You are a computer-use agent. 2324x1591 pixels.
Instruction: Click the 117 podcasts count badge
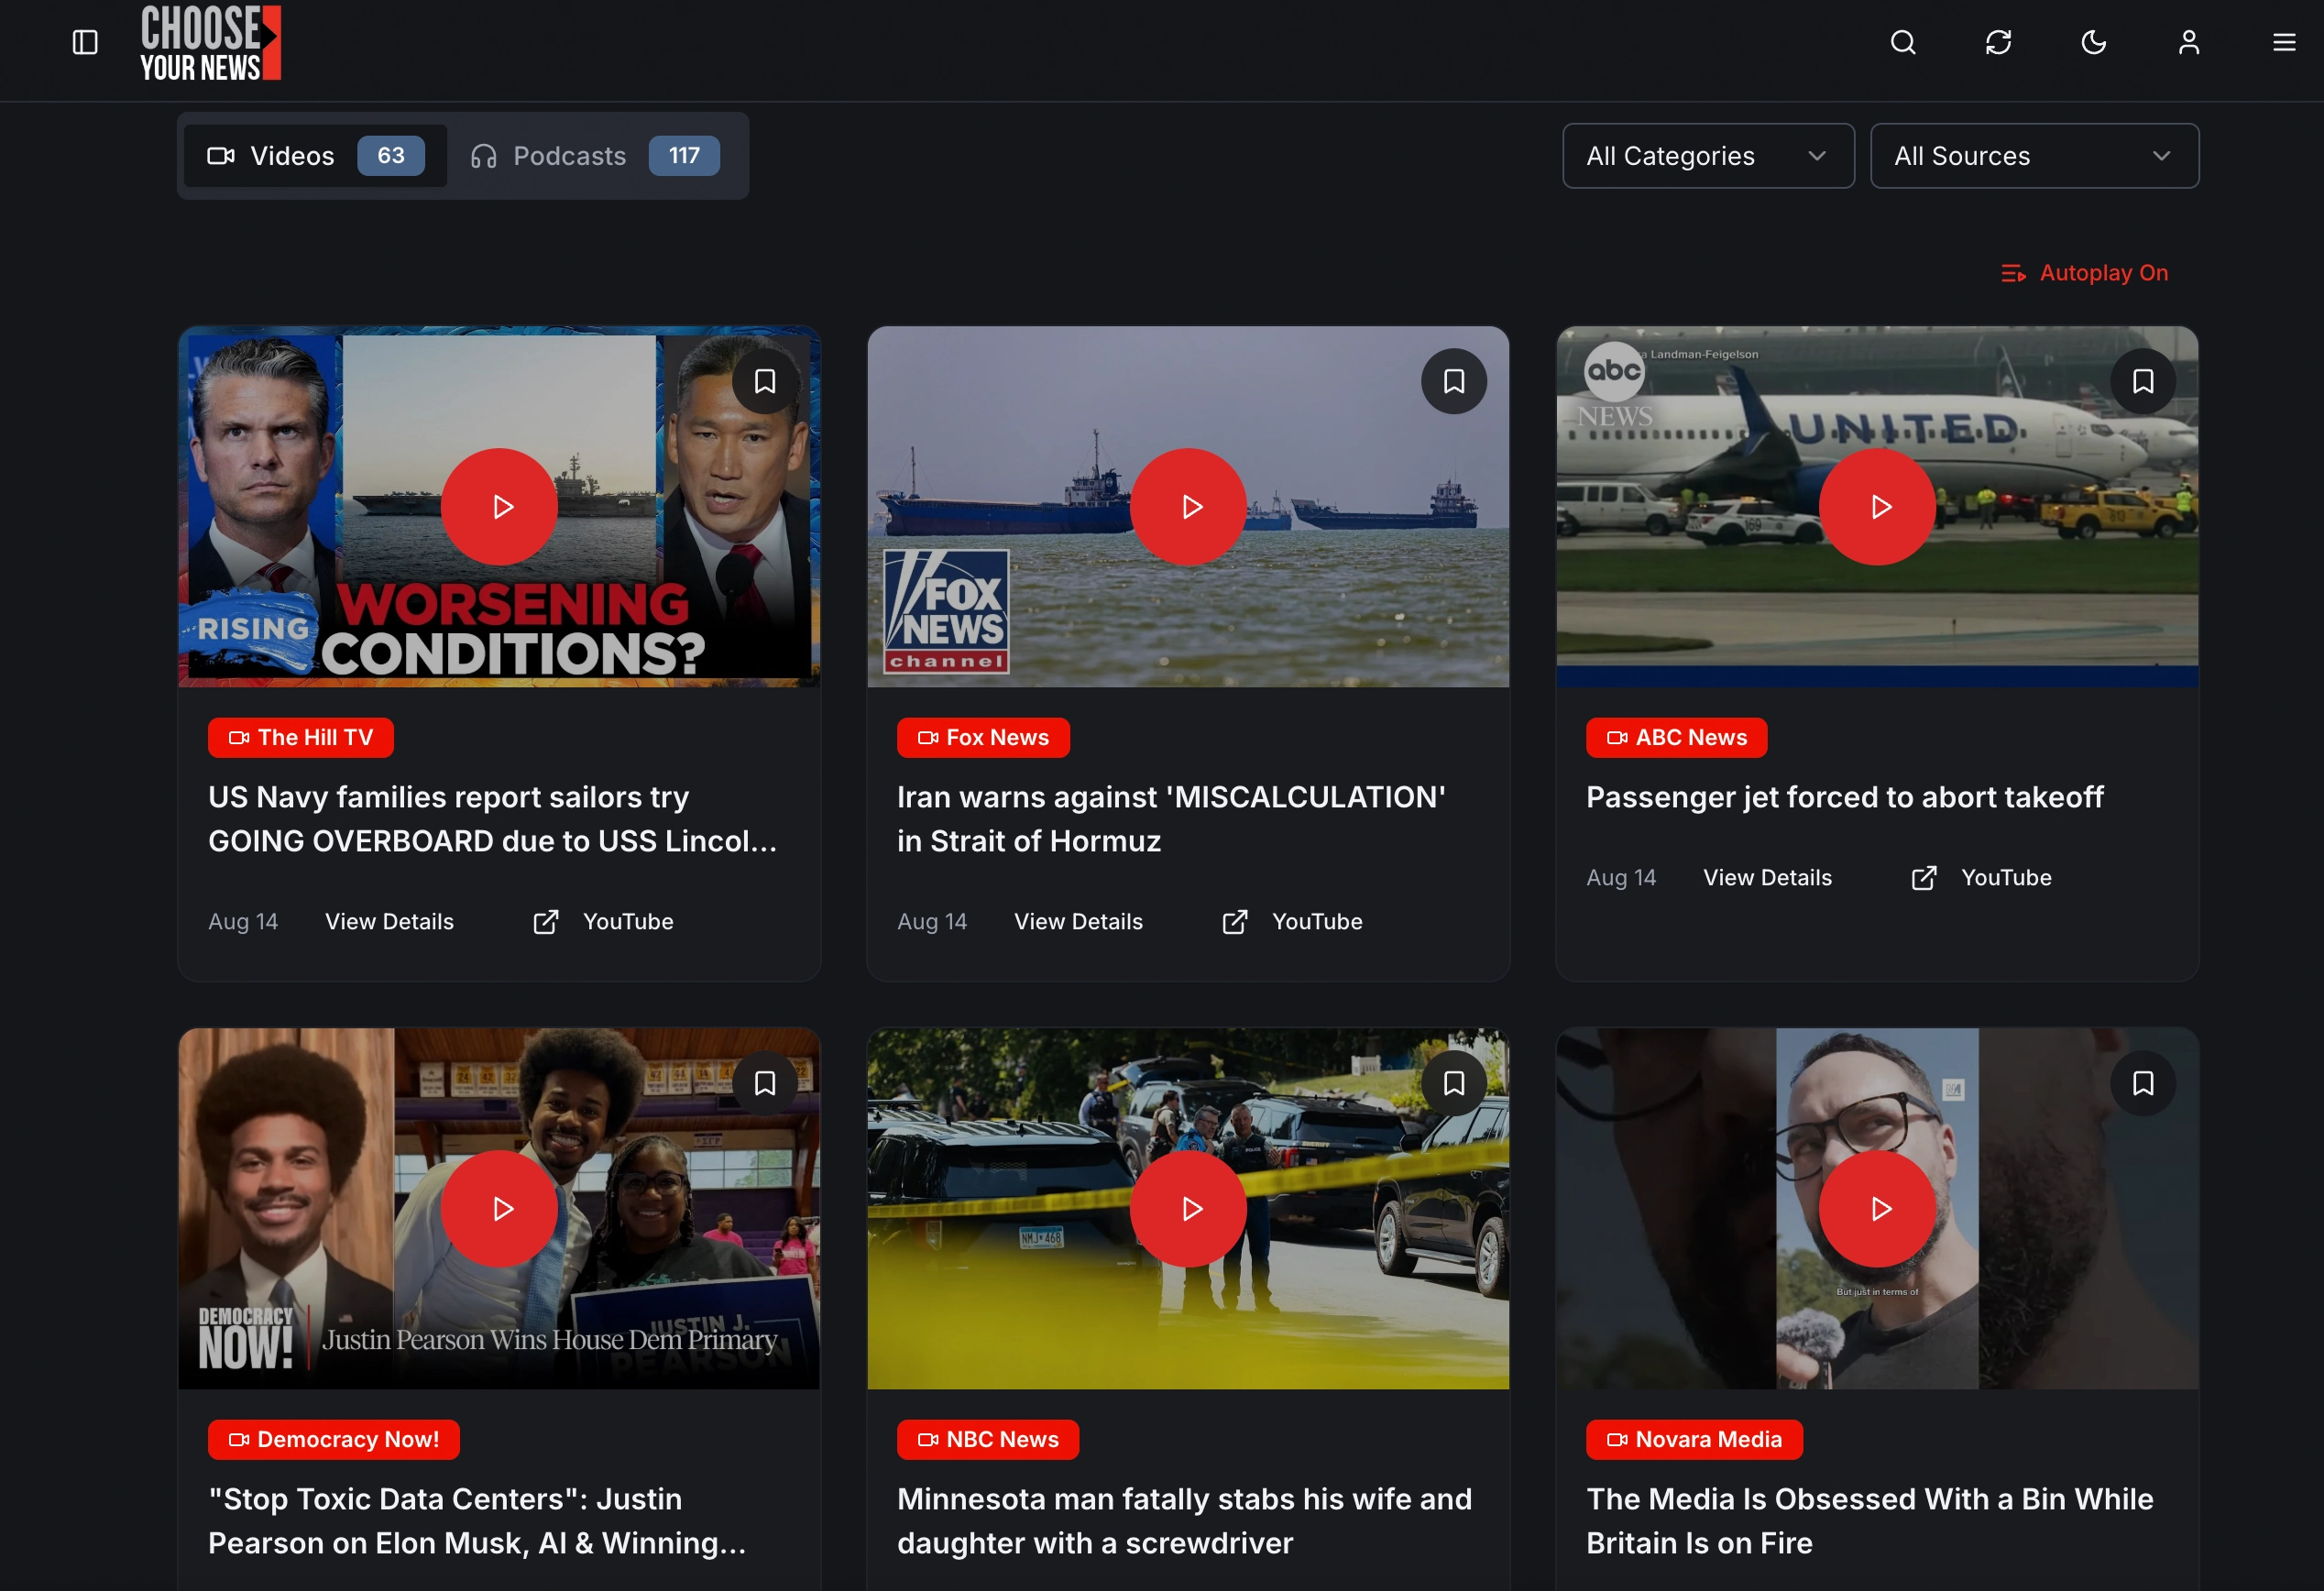(x=684, y=156)
